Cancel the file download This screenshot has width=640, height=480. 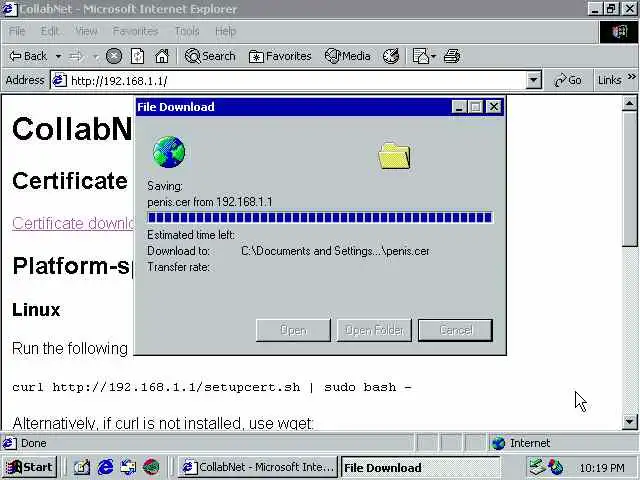[455, 330]
